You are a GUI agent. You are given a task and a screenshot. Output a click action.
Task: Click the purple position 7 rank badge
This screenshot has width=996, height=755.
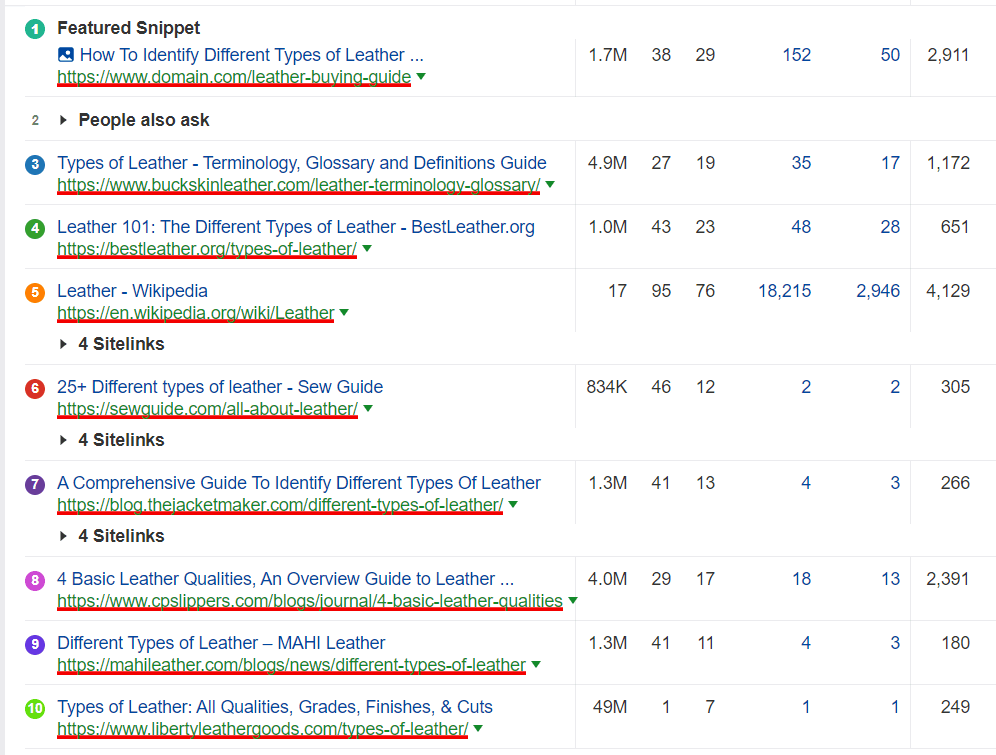pos(35,484)
